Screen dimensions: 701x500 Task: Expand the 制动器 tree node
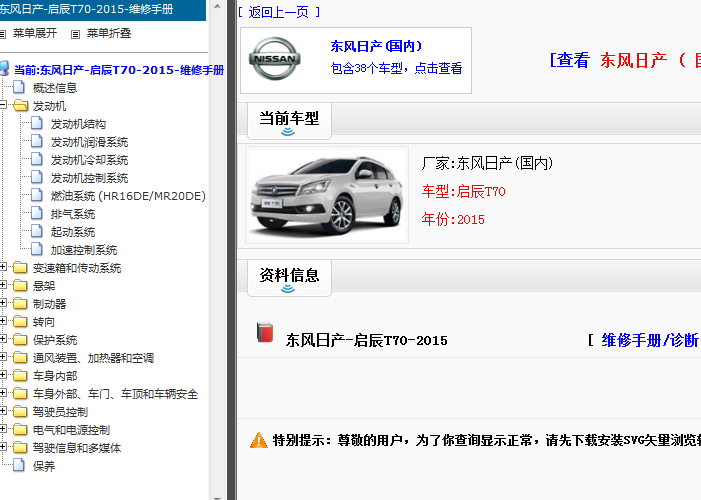(3, 303)
